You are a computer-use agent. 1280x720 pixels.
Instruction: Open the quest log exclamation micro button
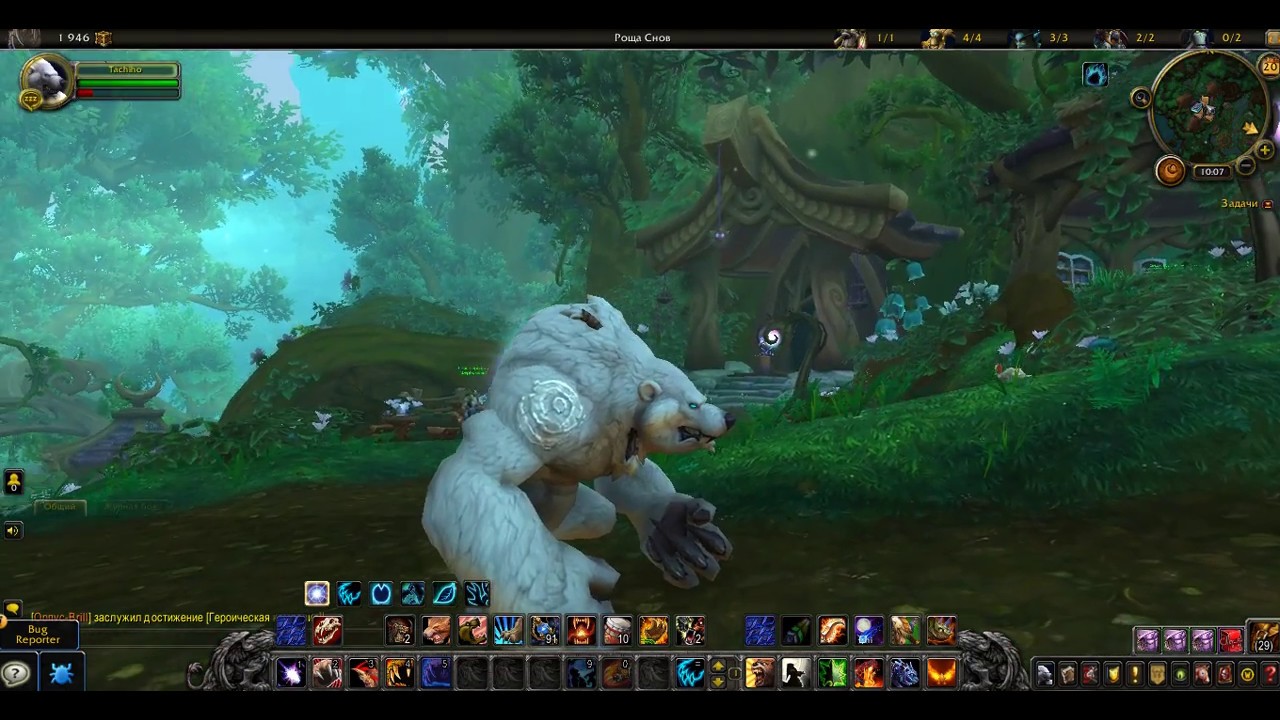(1135, 674)
